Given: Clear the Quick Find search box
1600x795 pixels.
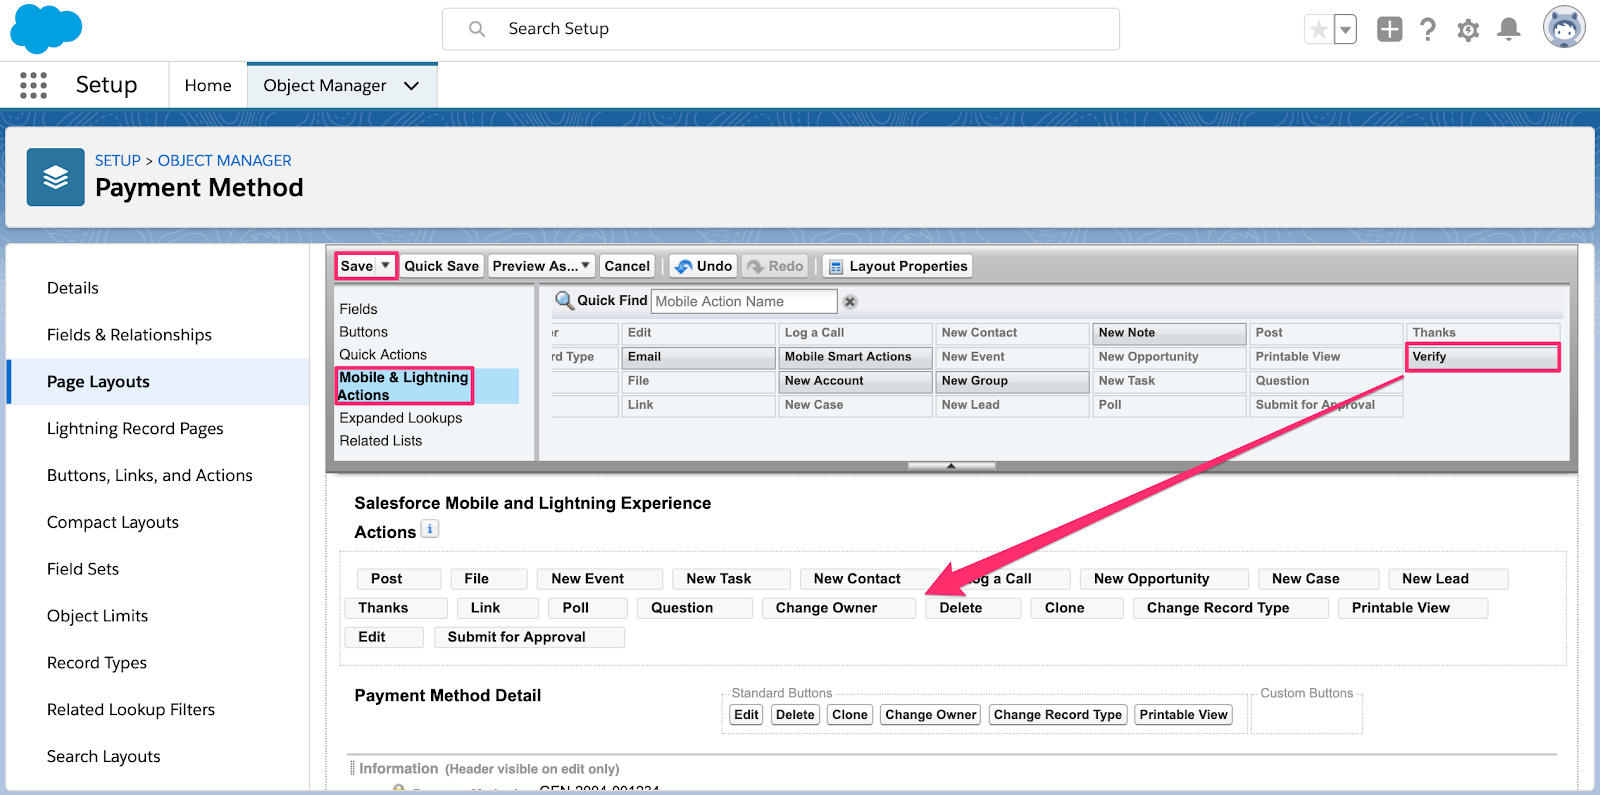Looking at the screenshot, I should coord(850,302).
